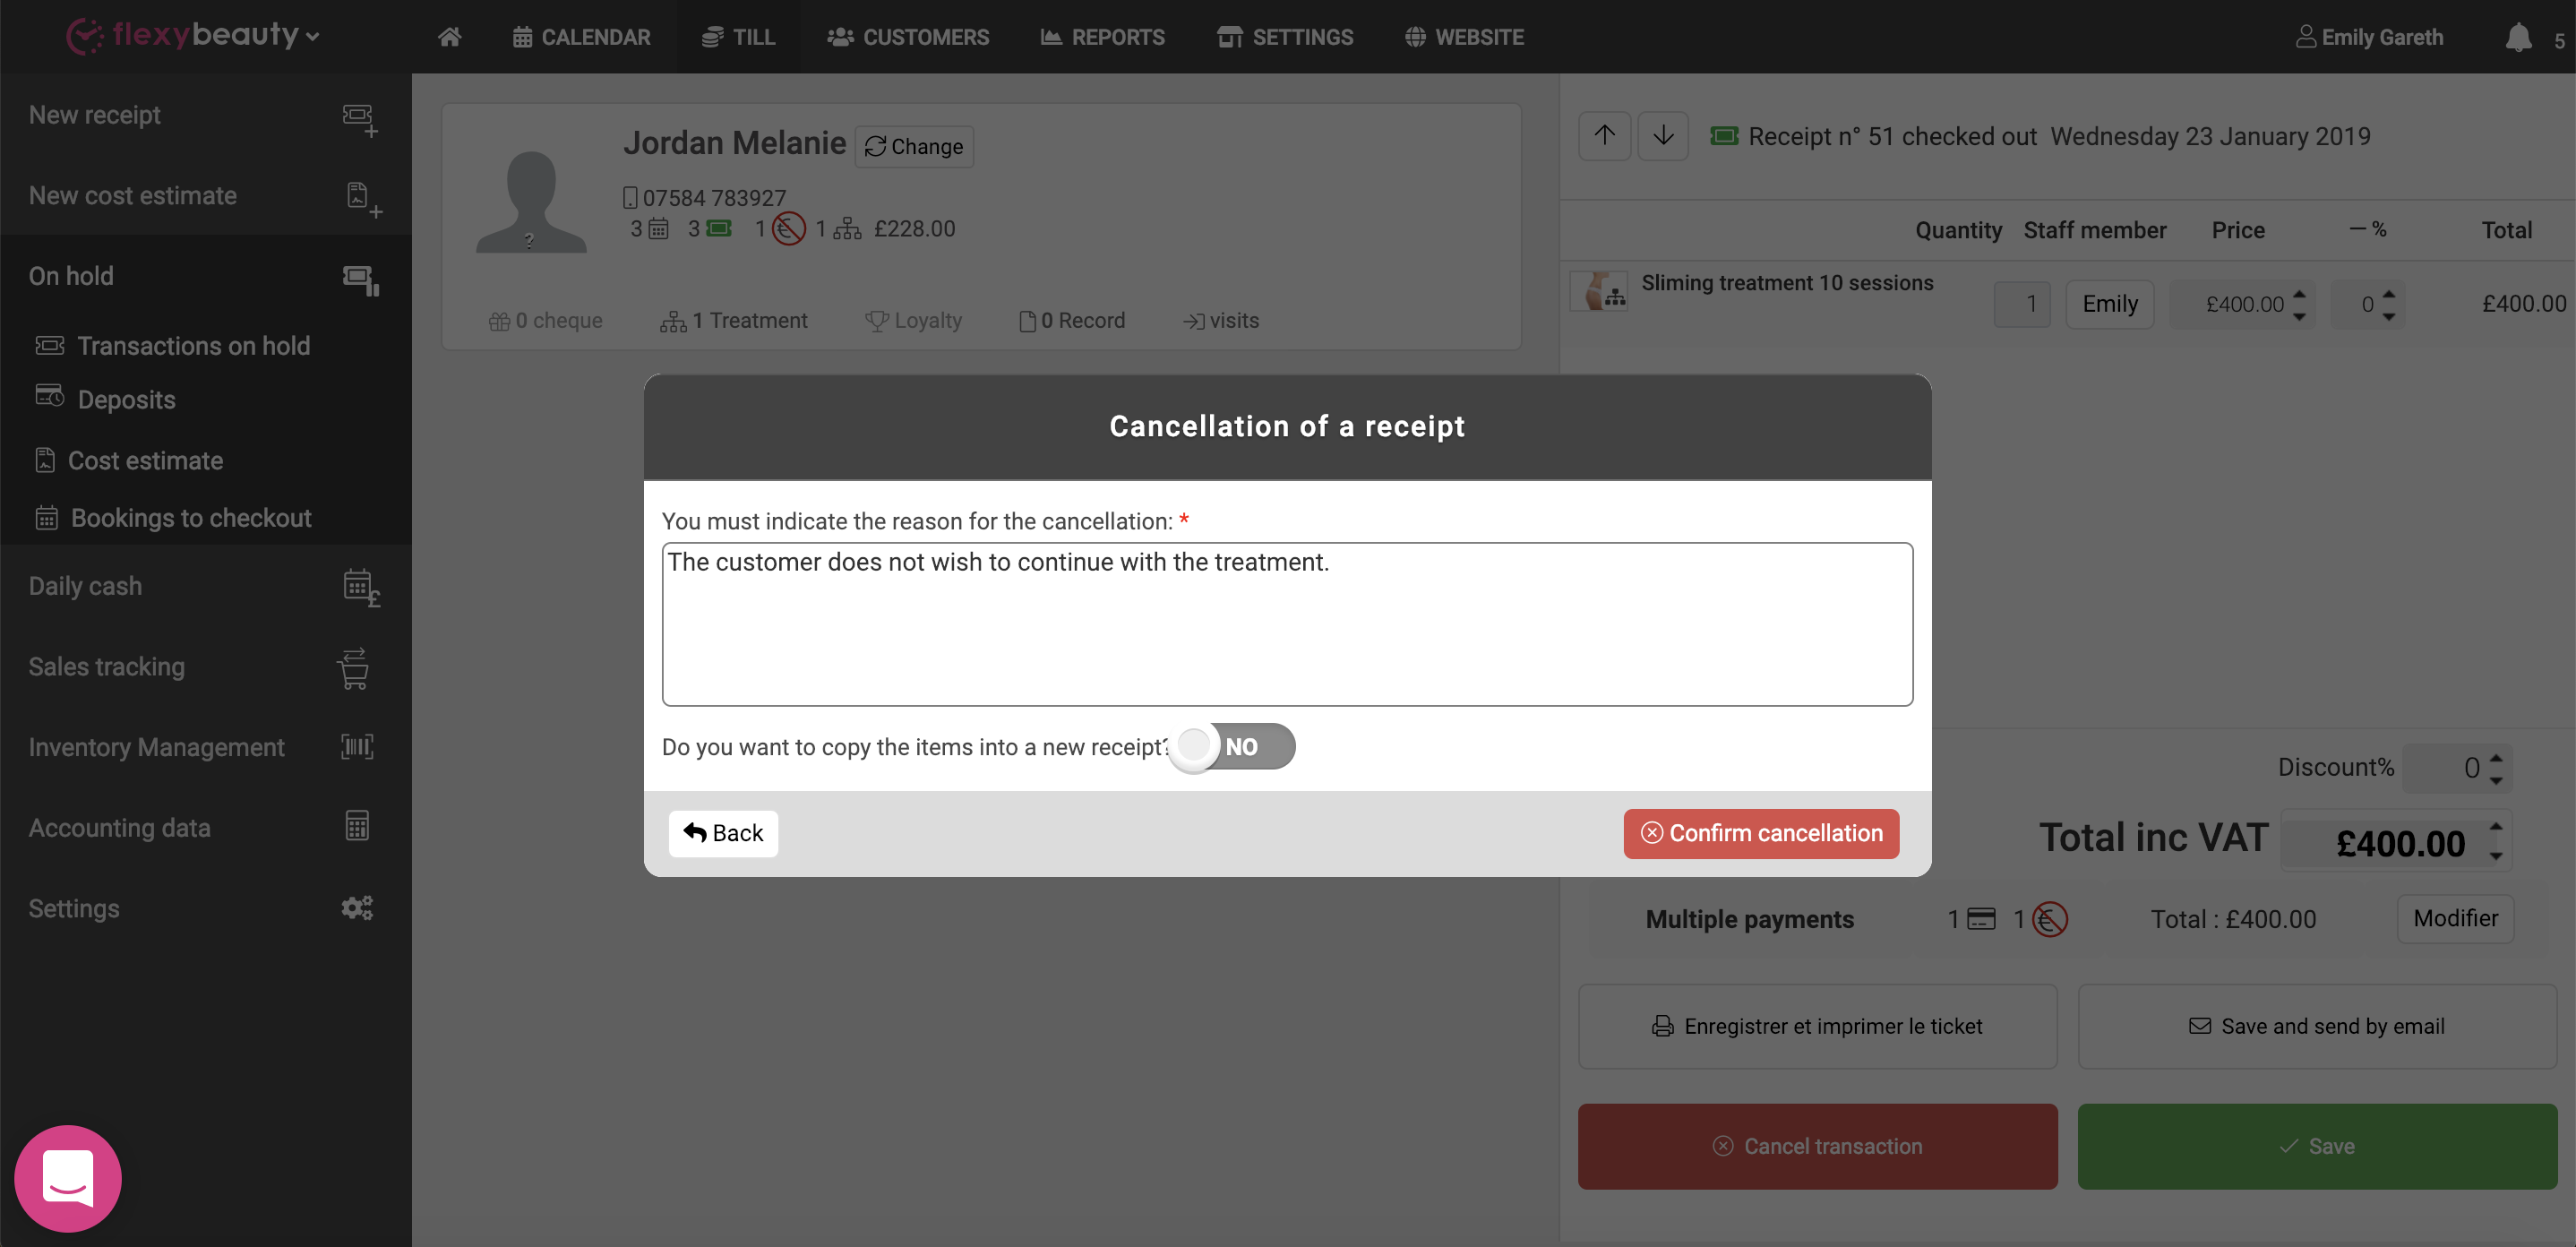Click the Back button in dialog
This screenshot has height=1247, width=2576.
(723, 833)
